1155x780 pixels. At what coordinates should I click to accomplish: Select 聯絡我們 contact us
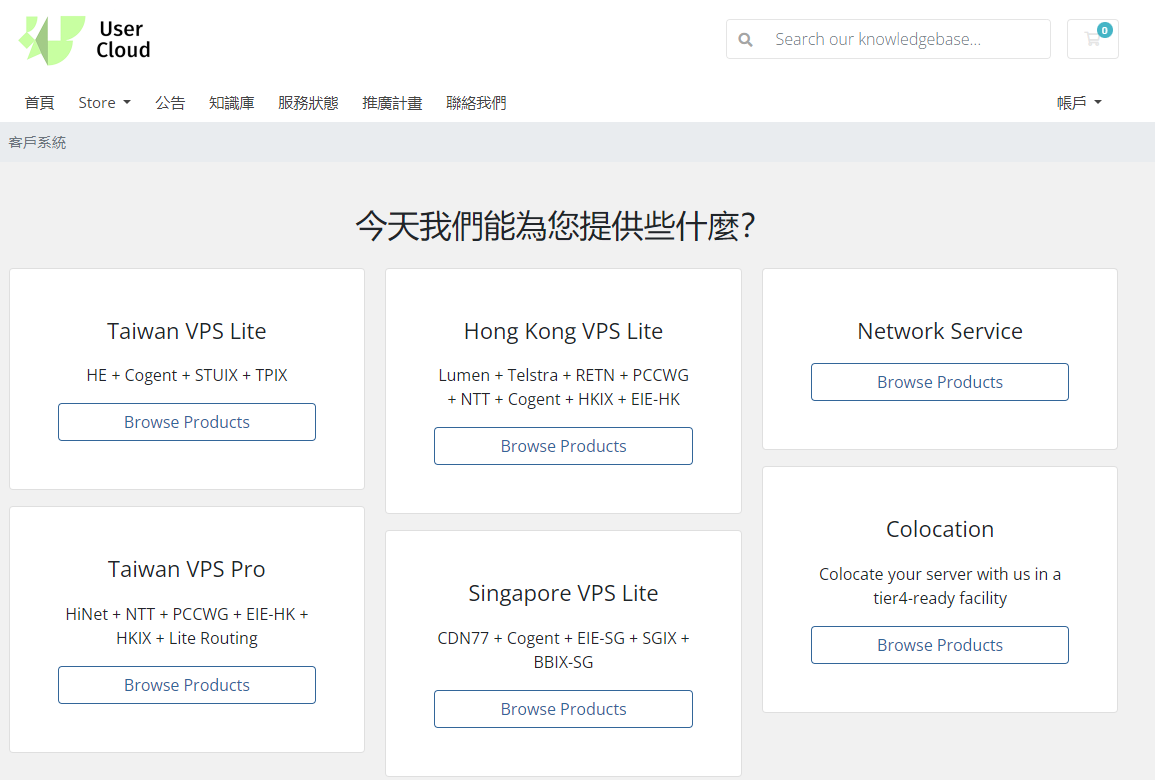(476, 103)
